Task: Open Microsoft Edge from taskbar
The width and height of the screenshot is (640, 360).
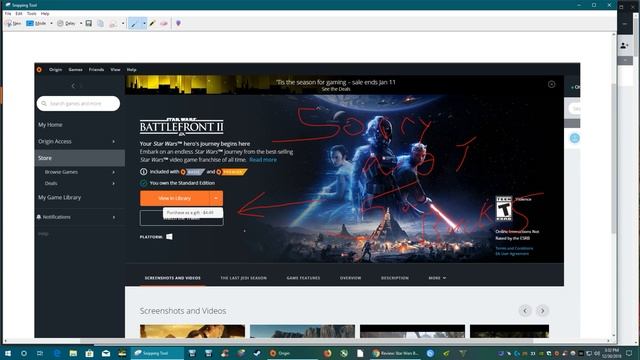Action: [57, 353]
